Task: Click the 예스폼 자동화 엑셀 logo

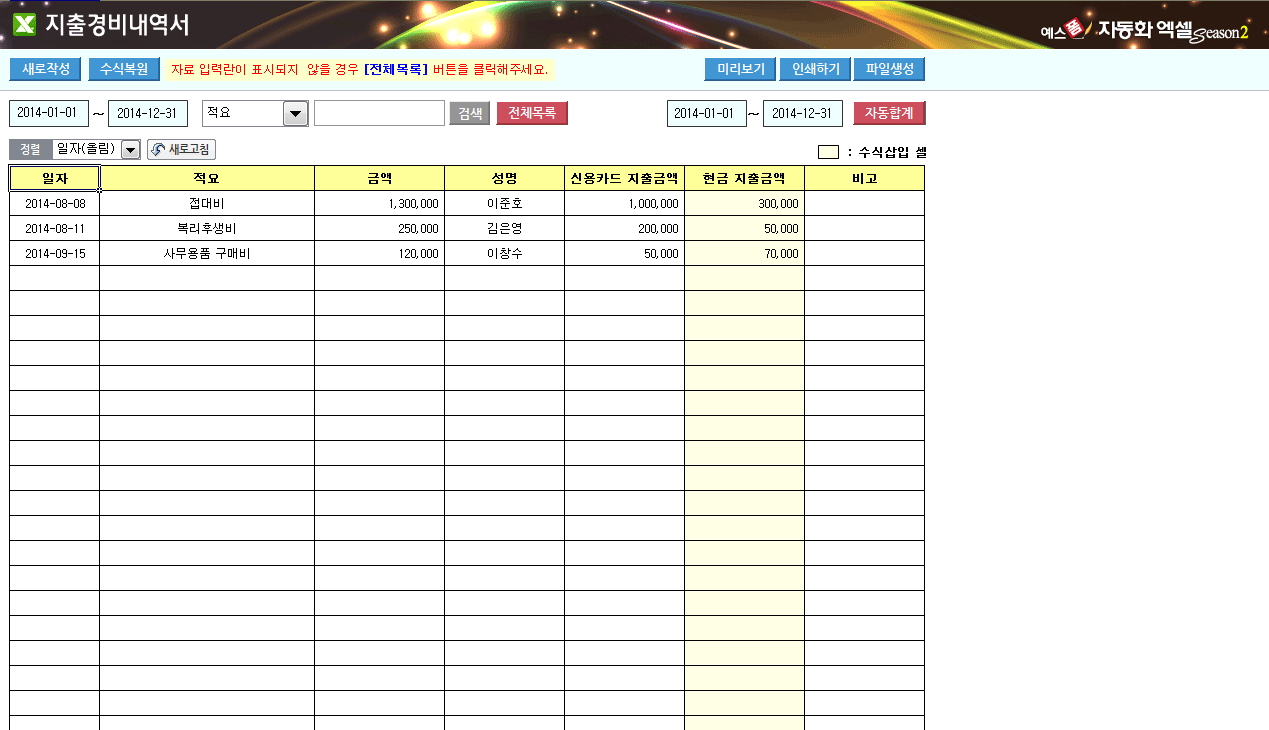Action: (1144, 30)
